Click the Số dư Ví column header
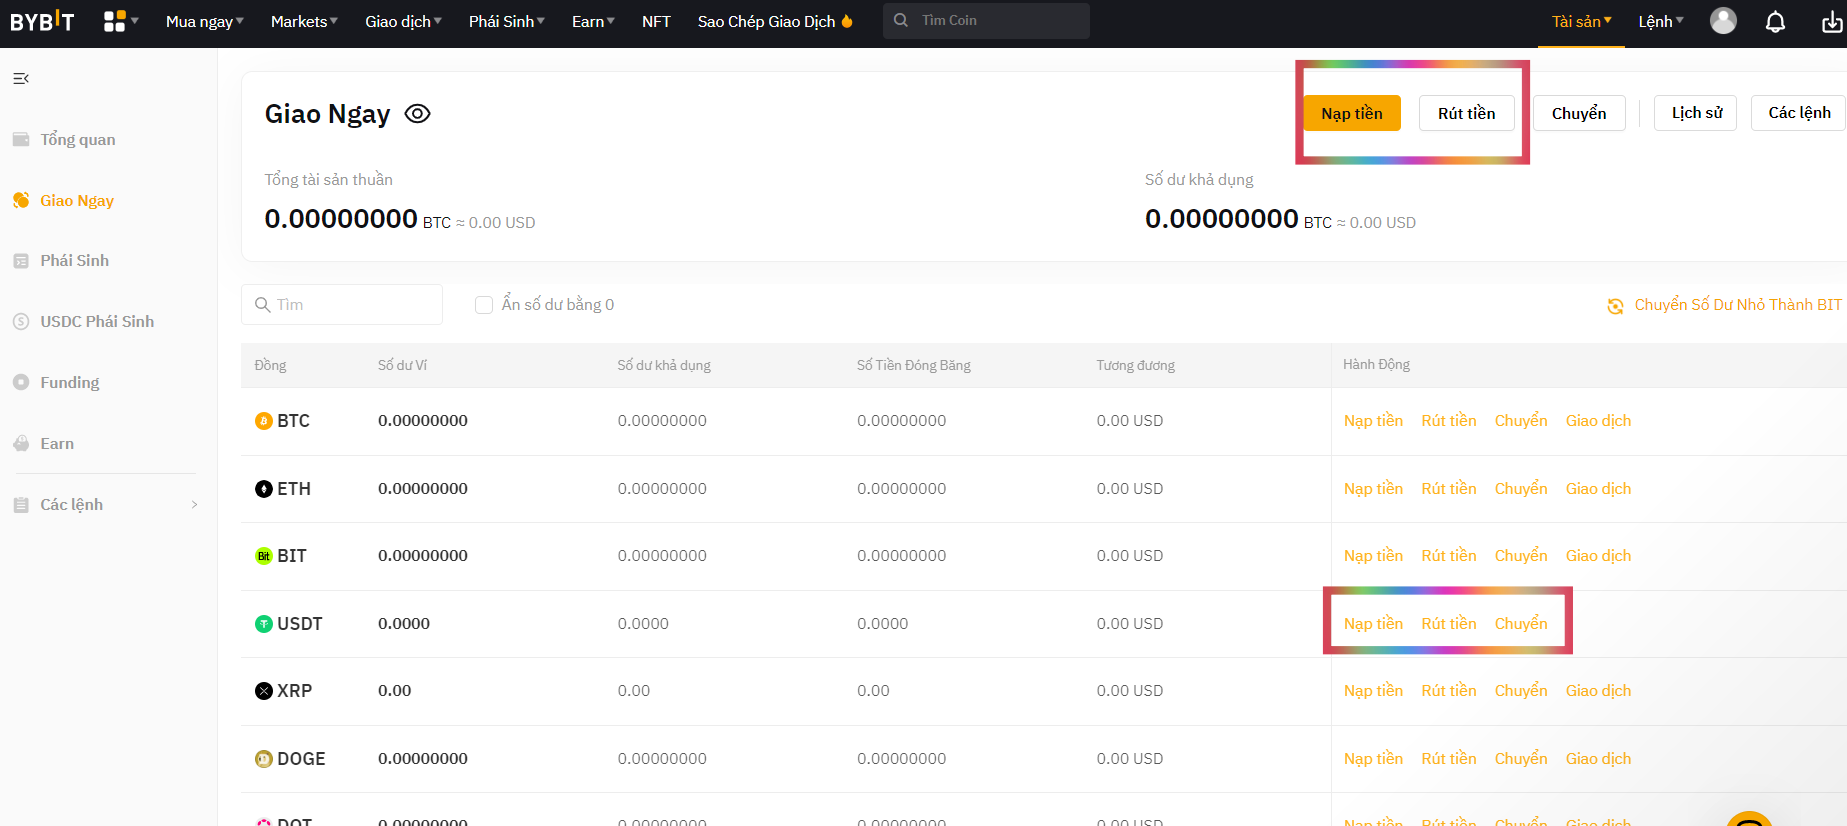The image size is (1847, 826). pos(402,365)
